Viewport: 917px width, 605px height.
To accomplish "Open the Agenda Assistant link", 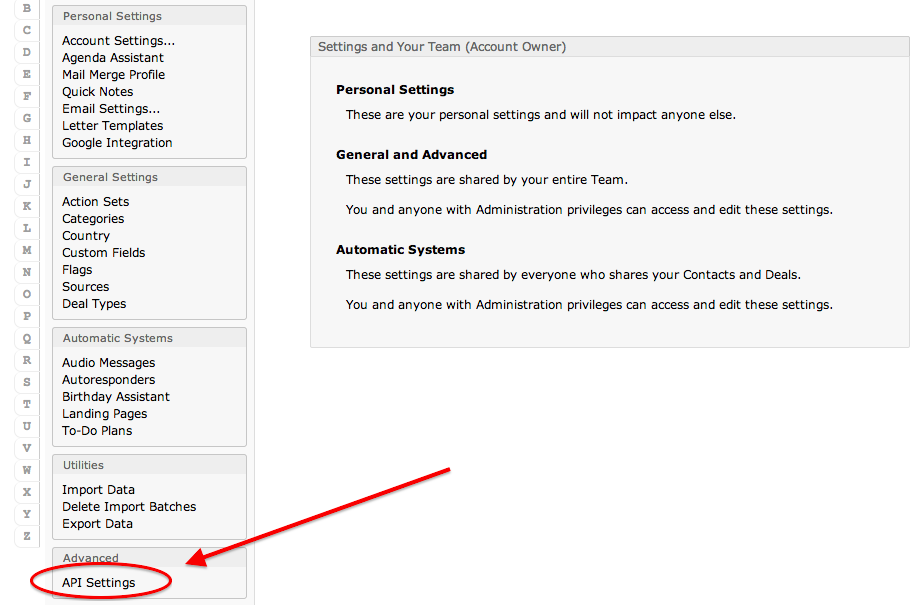I will coord(113,58).
